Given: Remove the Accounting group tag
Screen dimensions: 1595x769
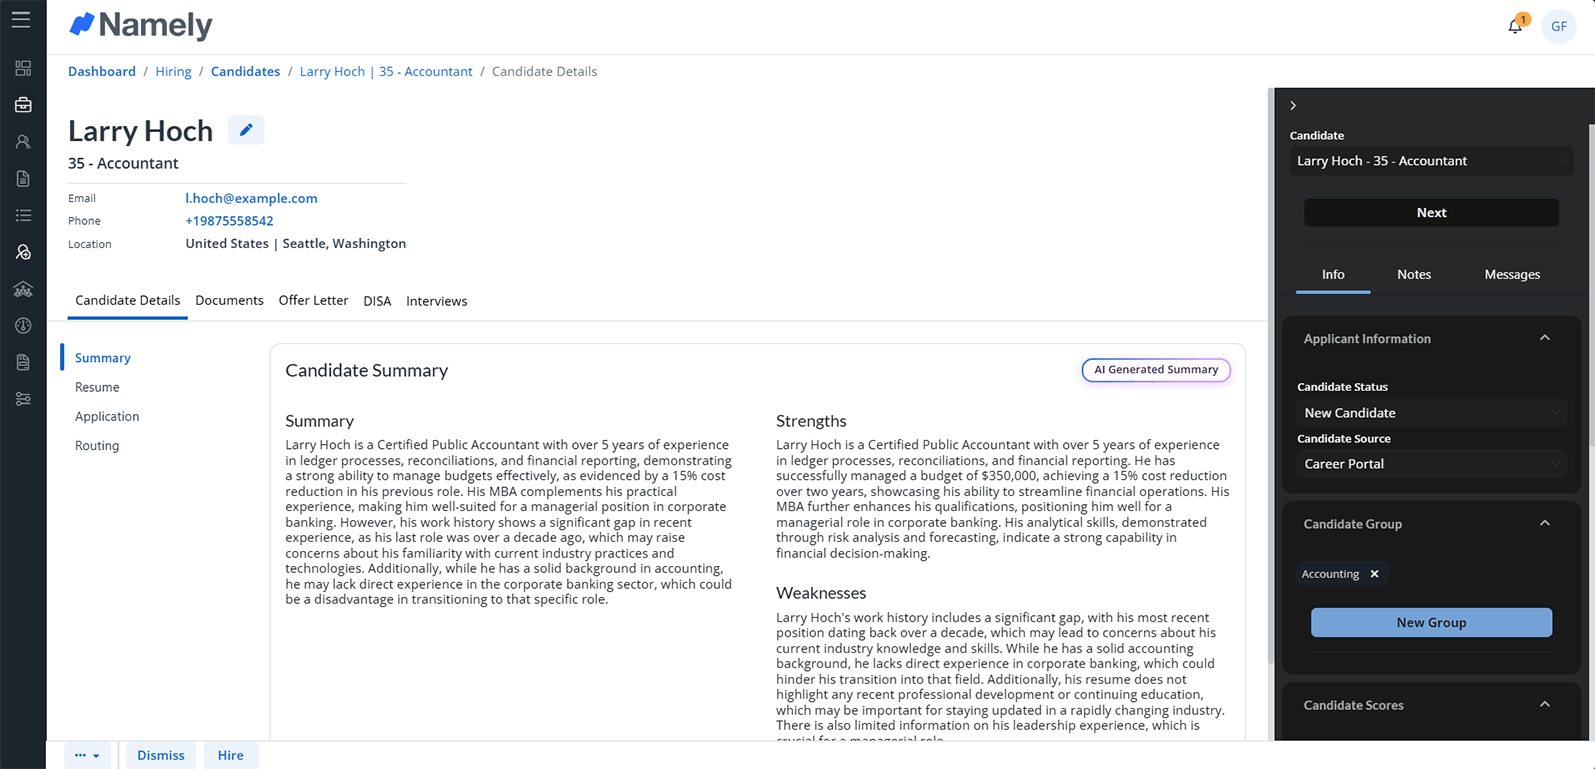Looking at the screenshot, I should pos(1375,574).
